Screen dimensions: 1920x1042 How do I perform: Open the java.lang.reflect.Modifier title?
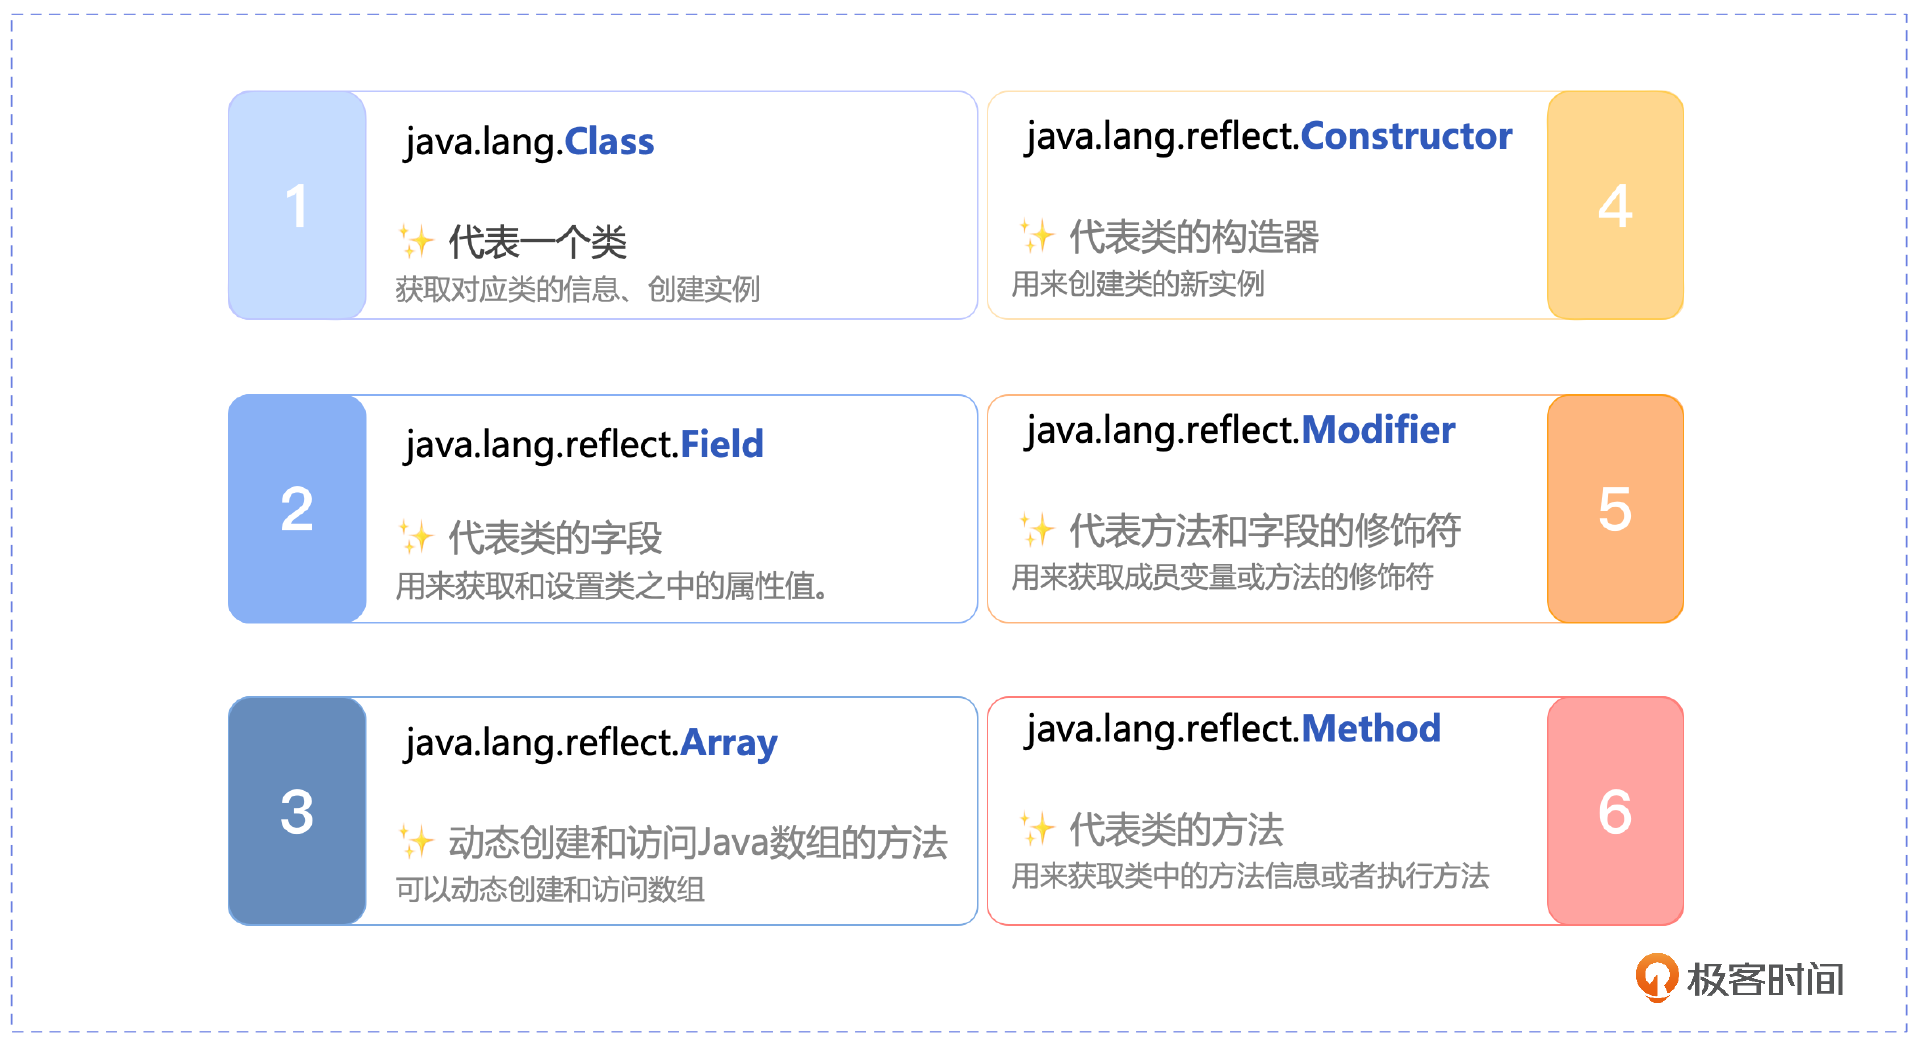[1241, 430]
